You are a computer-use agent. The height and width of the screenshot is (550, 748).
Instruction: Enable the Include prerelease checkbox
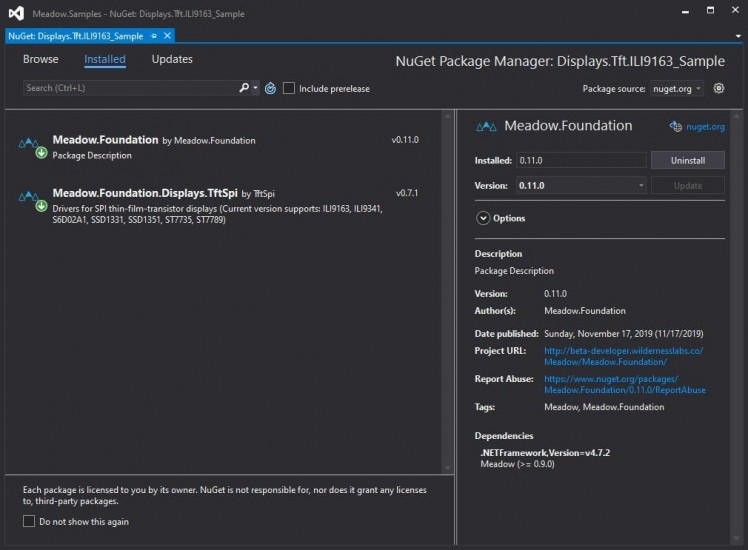pos(289,88)
